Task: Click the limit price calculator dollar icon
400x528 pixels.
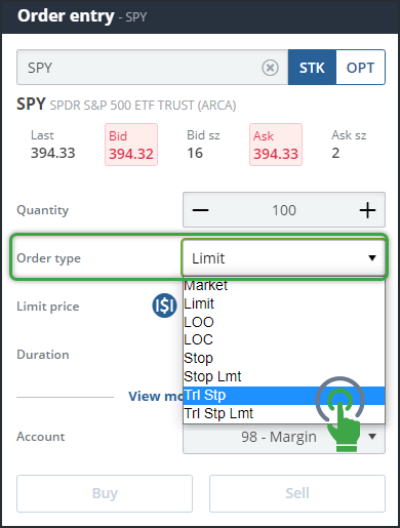Action: 164,305
